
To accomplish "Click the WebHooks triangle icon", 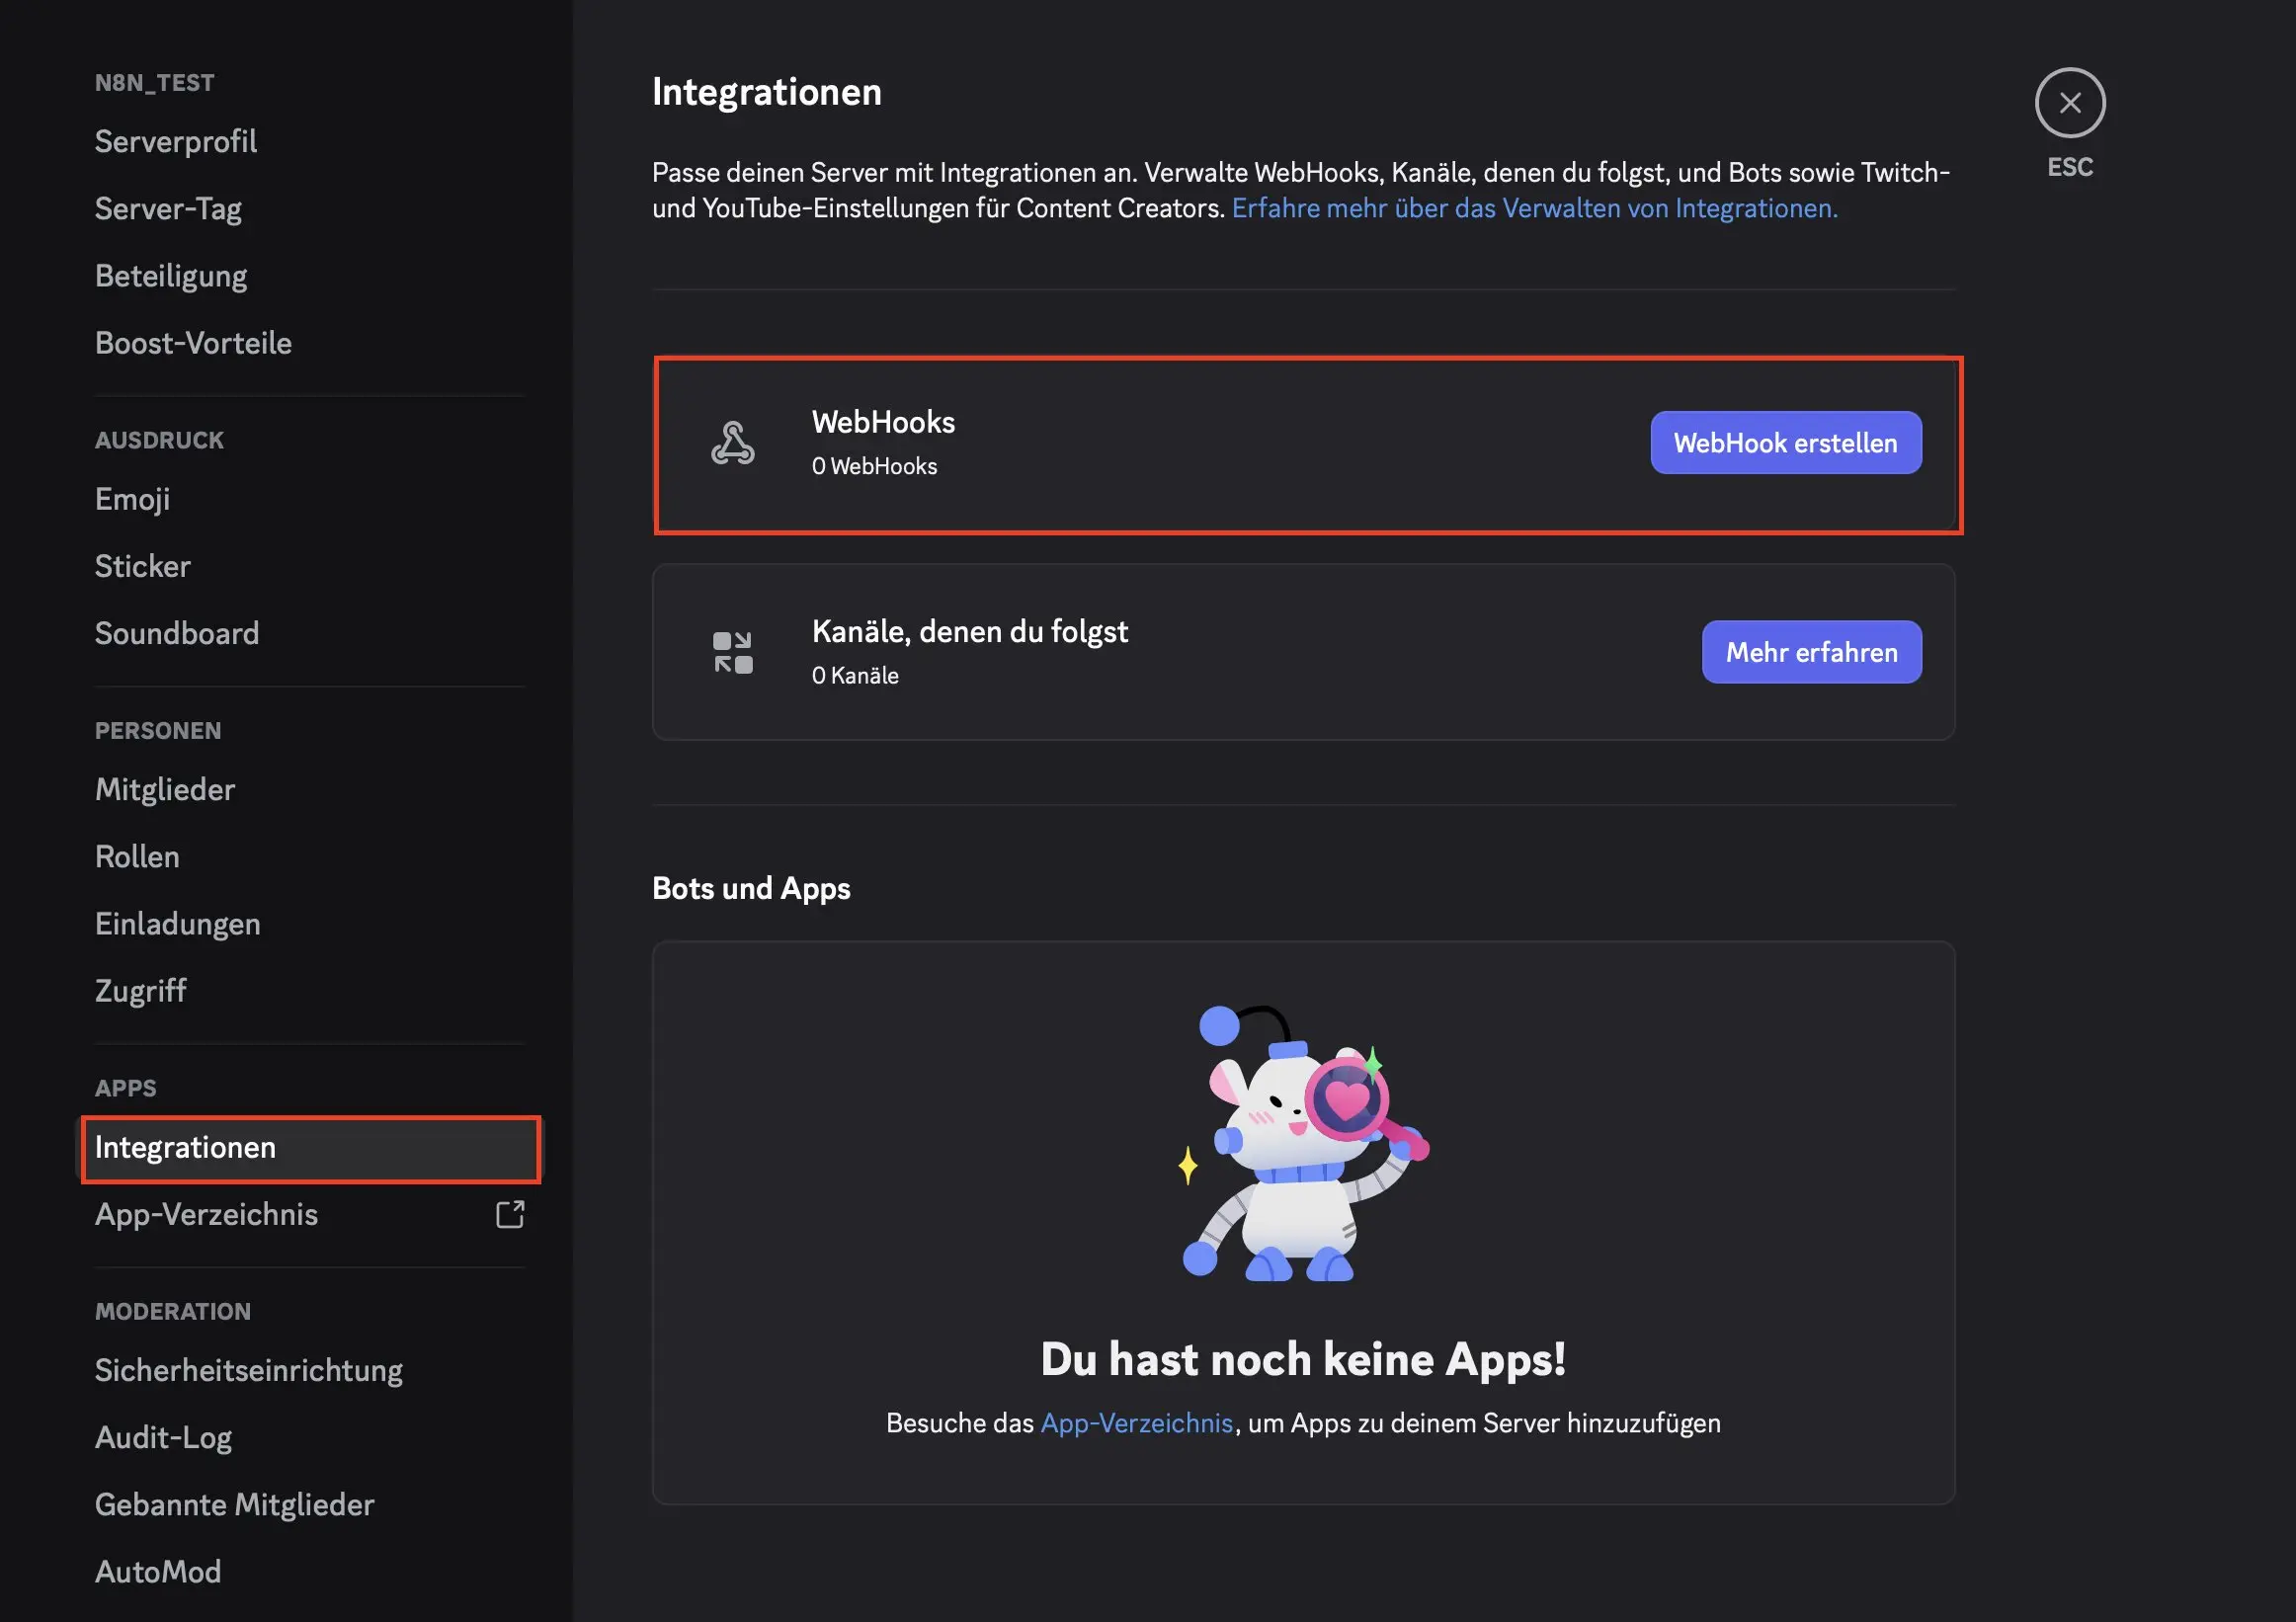I will tap(735, 443).
